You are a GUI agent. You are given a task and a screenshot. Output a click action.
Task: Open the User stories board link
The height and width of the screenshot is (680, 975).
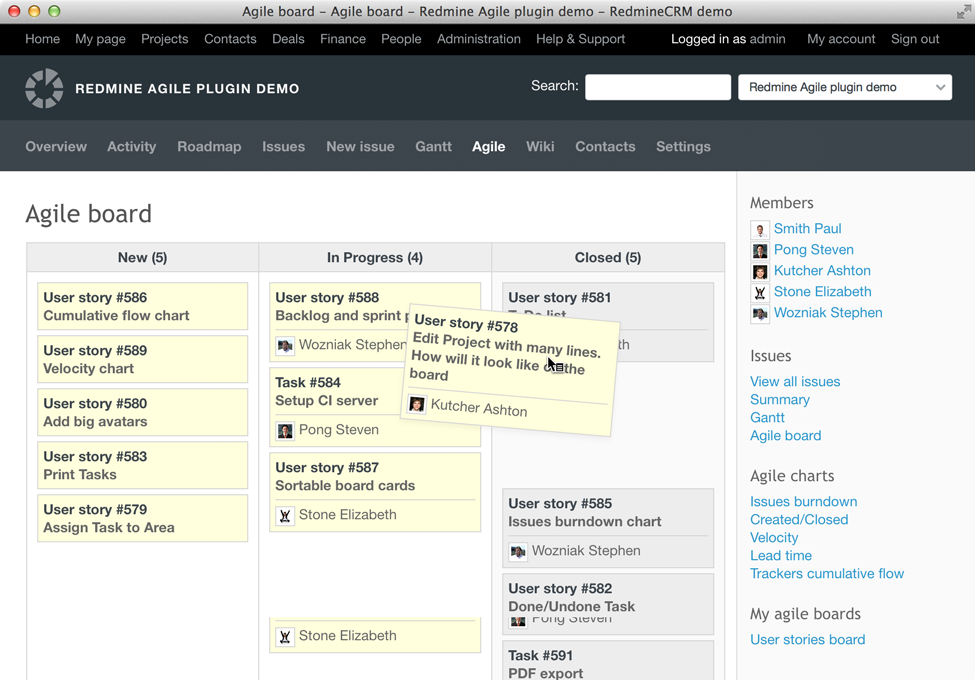tap(807, 640)
